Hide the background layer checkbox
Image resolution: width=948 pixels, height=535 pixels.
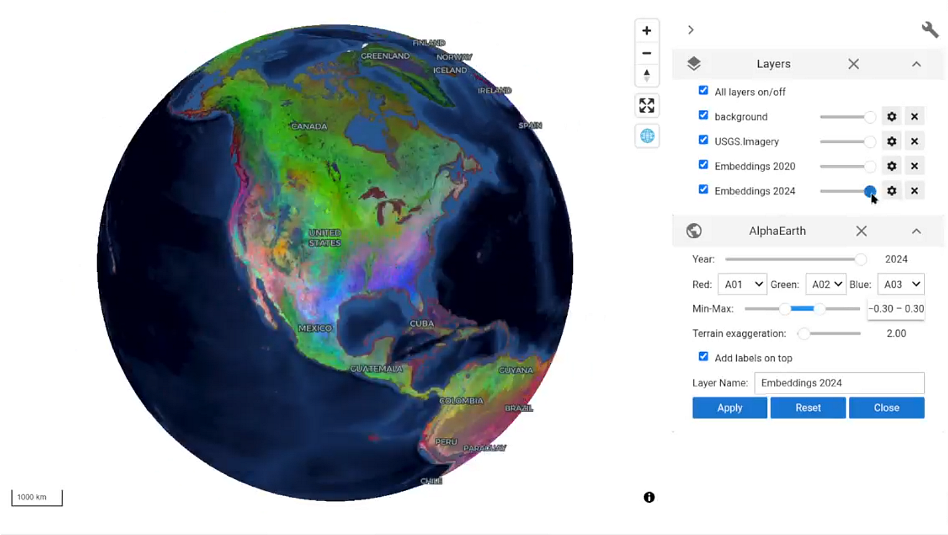pyautogui.click(x=703, y=116)
